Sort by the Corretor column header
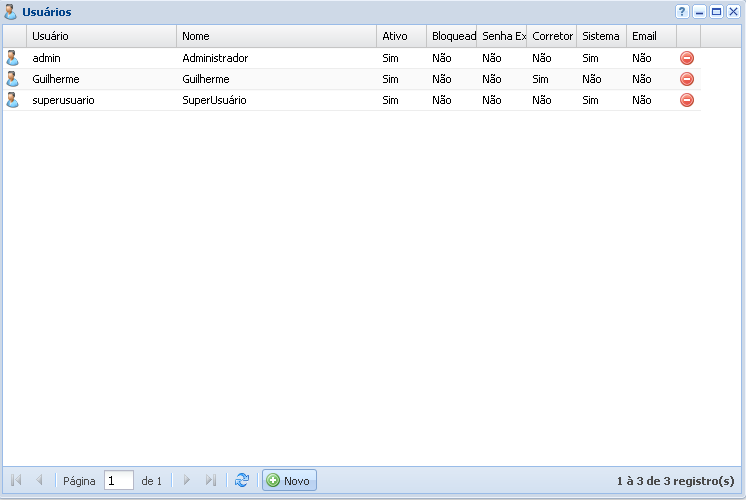The height and width of the screenshot is (500, 746). [552, 36]
